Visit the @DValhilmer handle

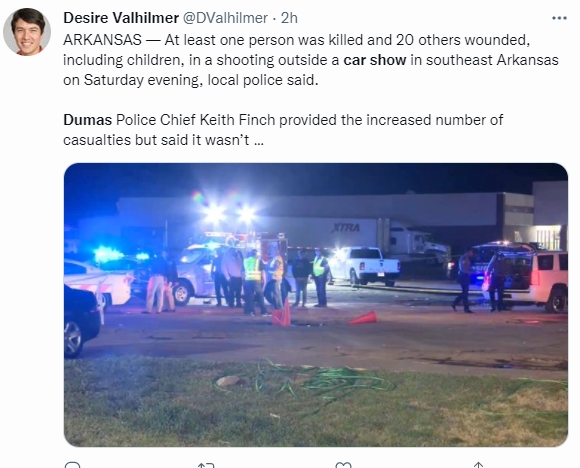226,18
